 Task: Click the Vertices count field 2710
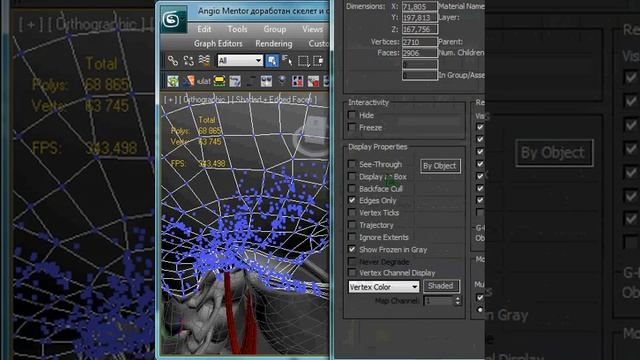pos(419,42)
